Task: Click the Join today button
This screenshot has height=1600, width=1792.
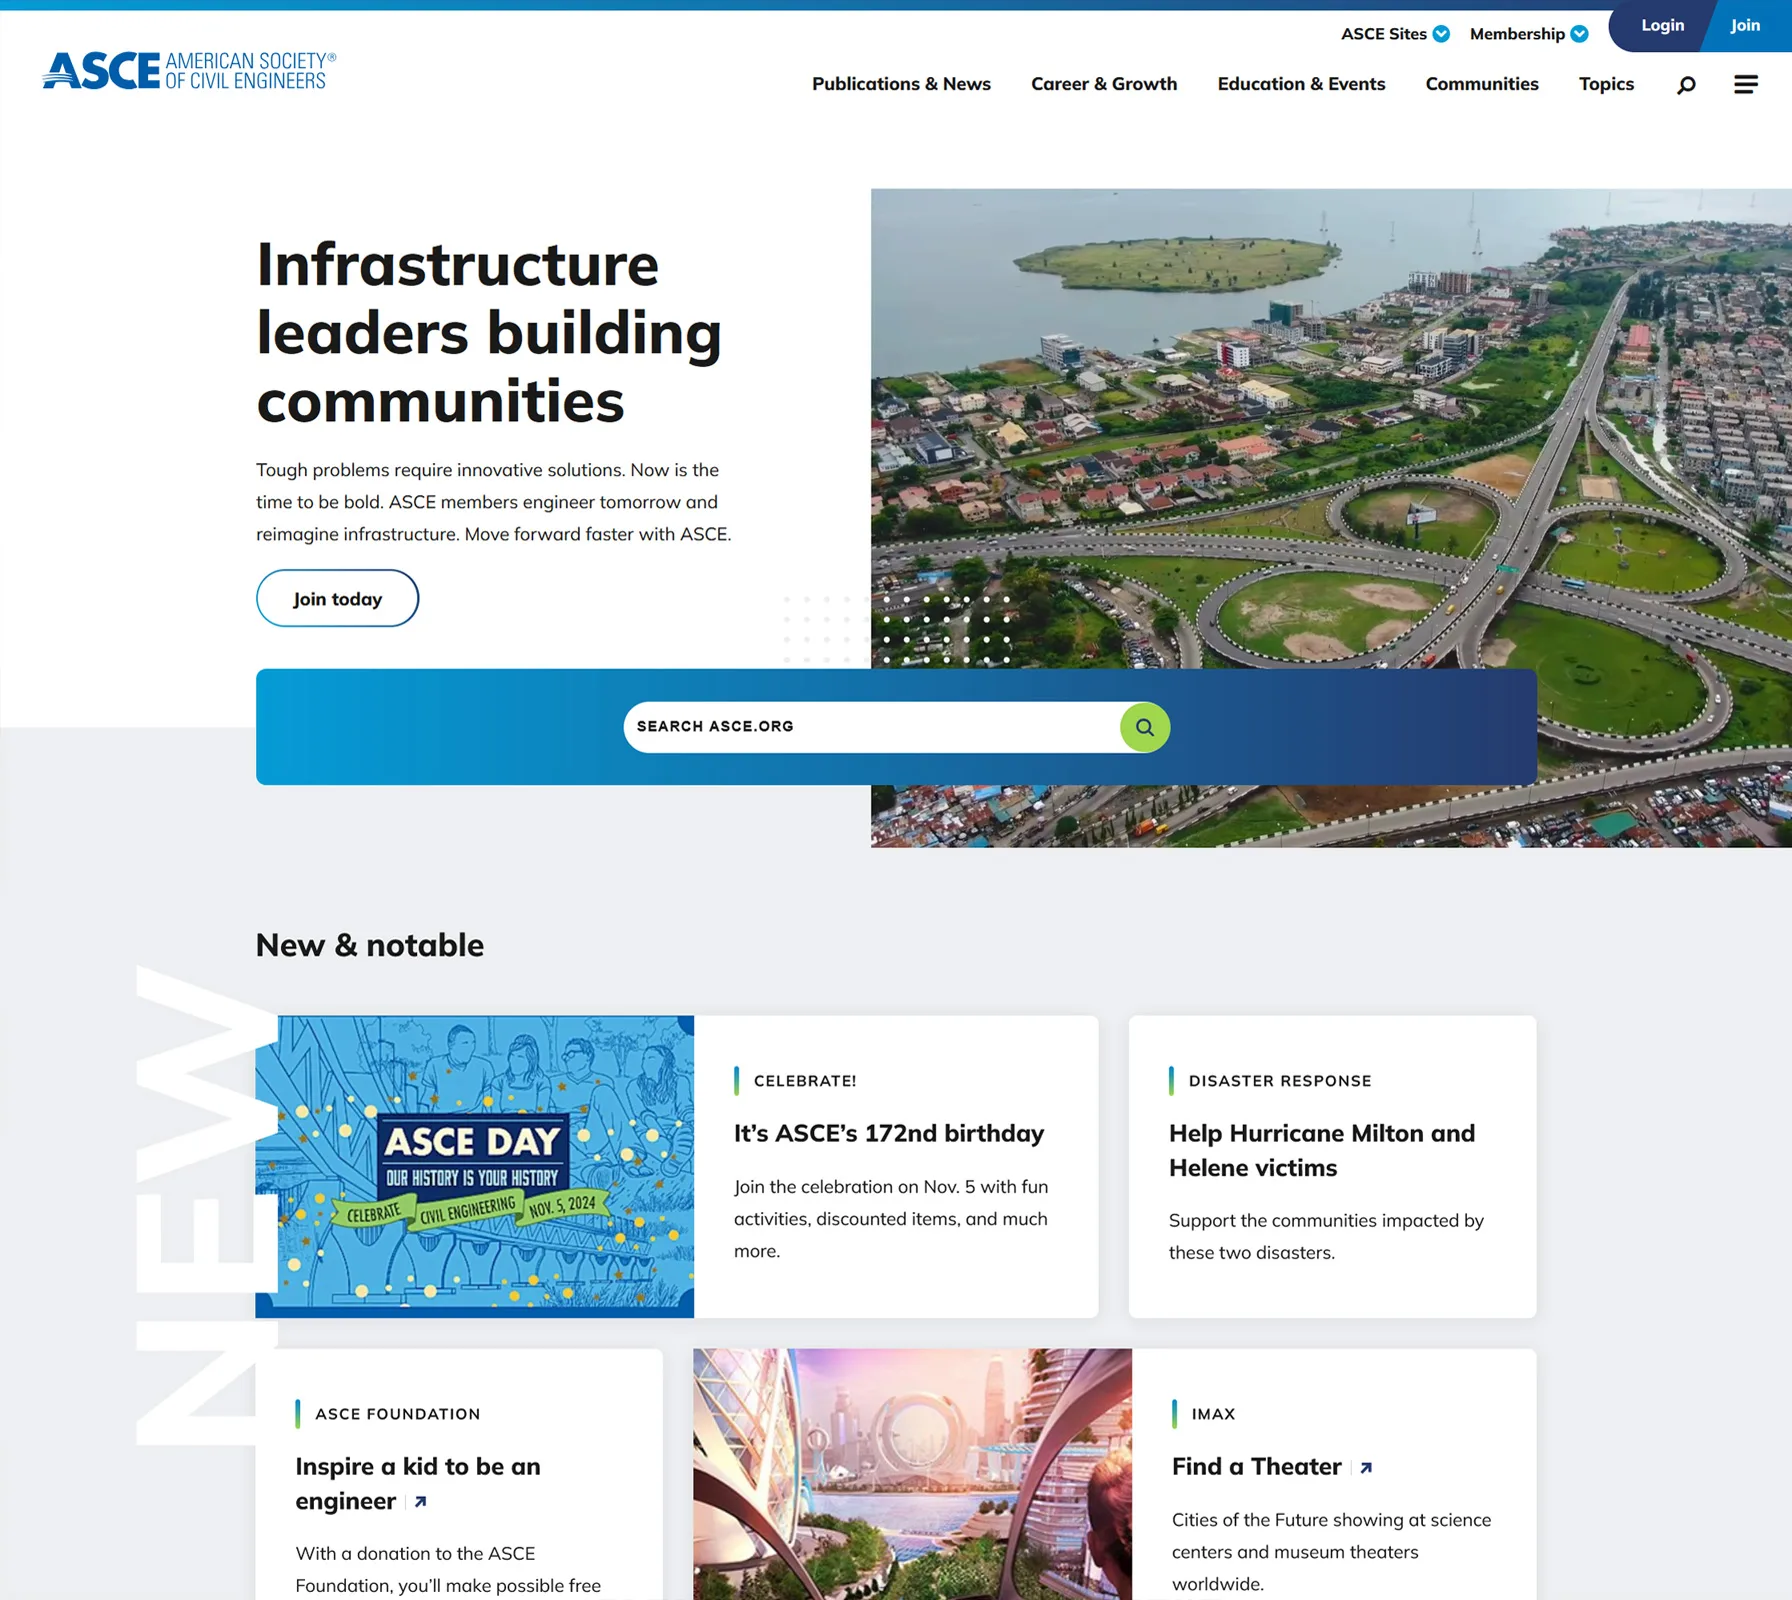Action: coord(337,598)
